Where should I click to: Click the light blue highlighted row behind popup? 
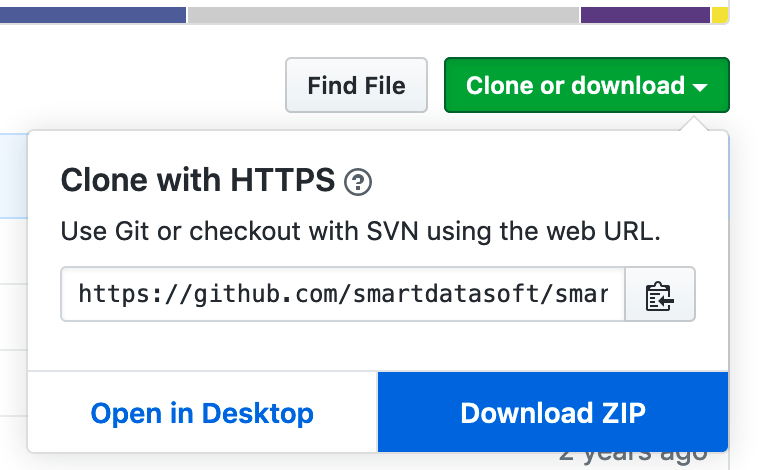(14, 176)
